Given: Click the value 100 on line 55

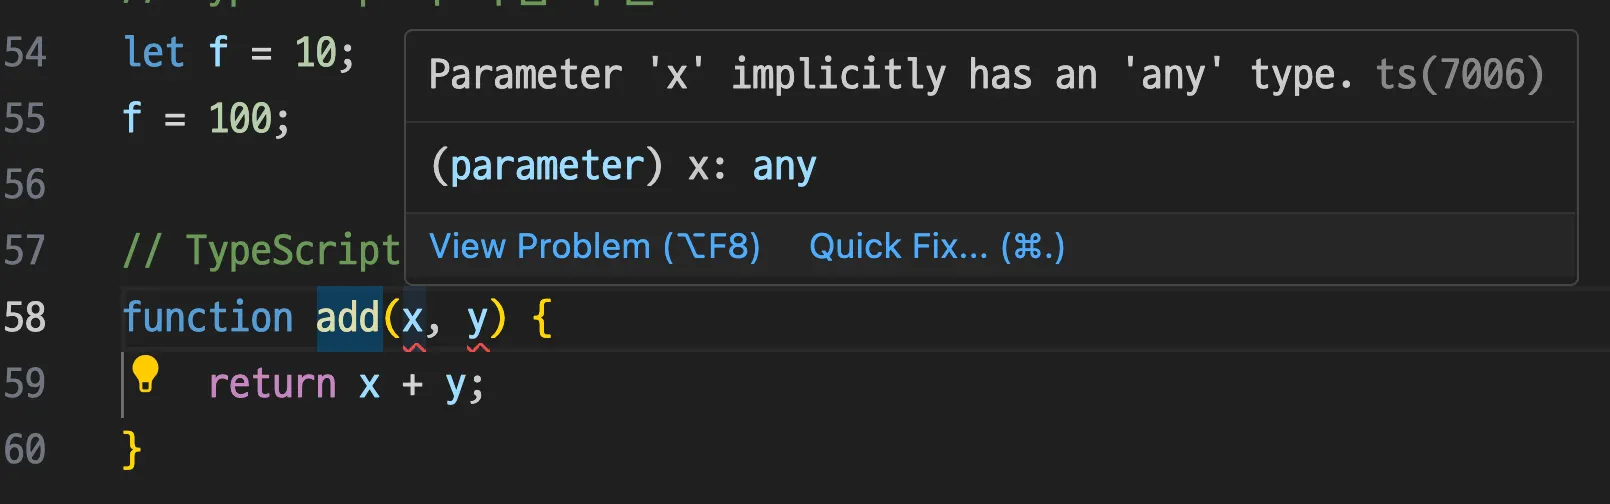Looking at the screenshot, I should pos(240,119).
